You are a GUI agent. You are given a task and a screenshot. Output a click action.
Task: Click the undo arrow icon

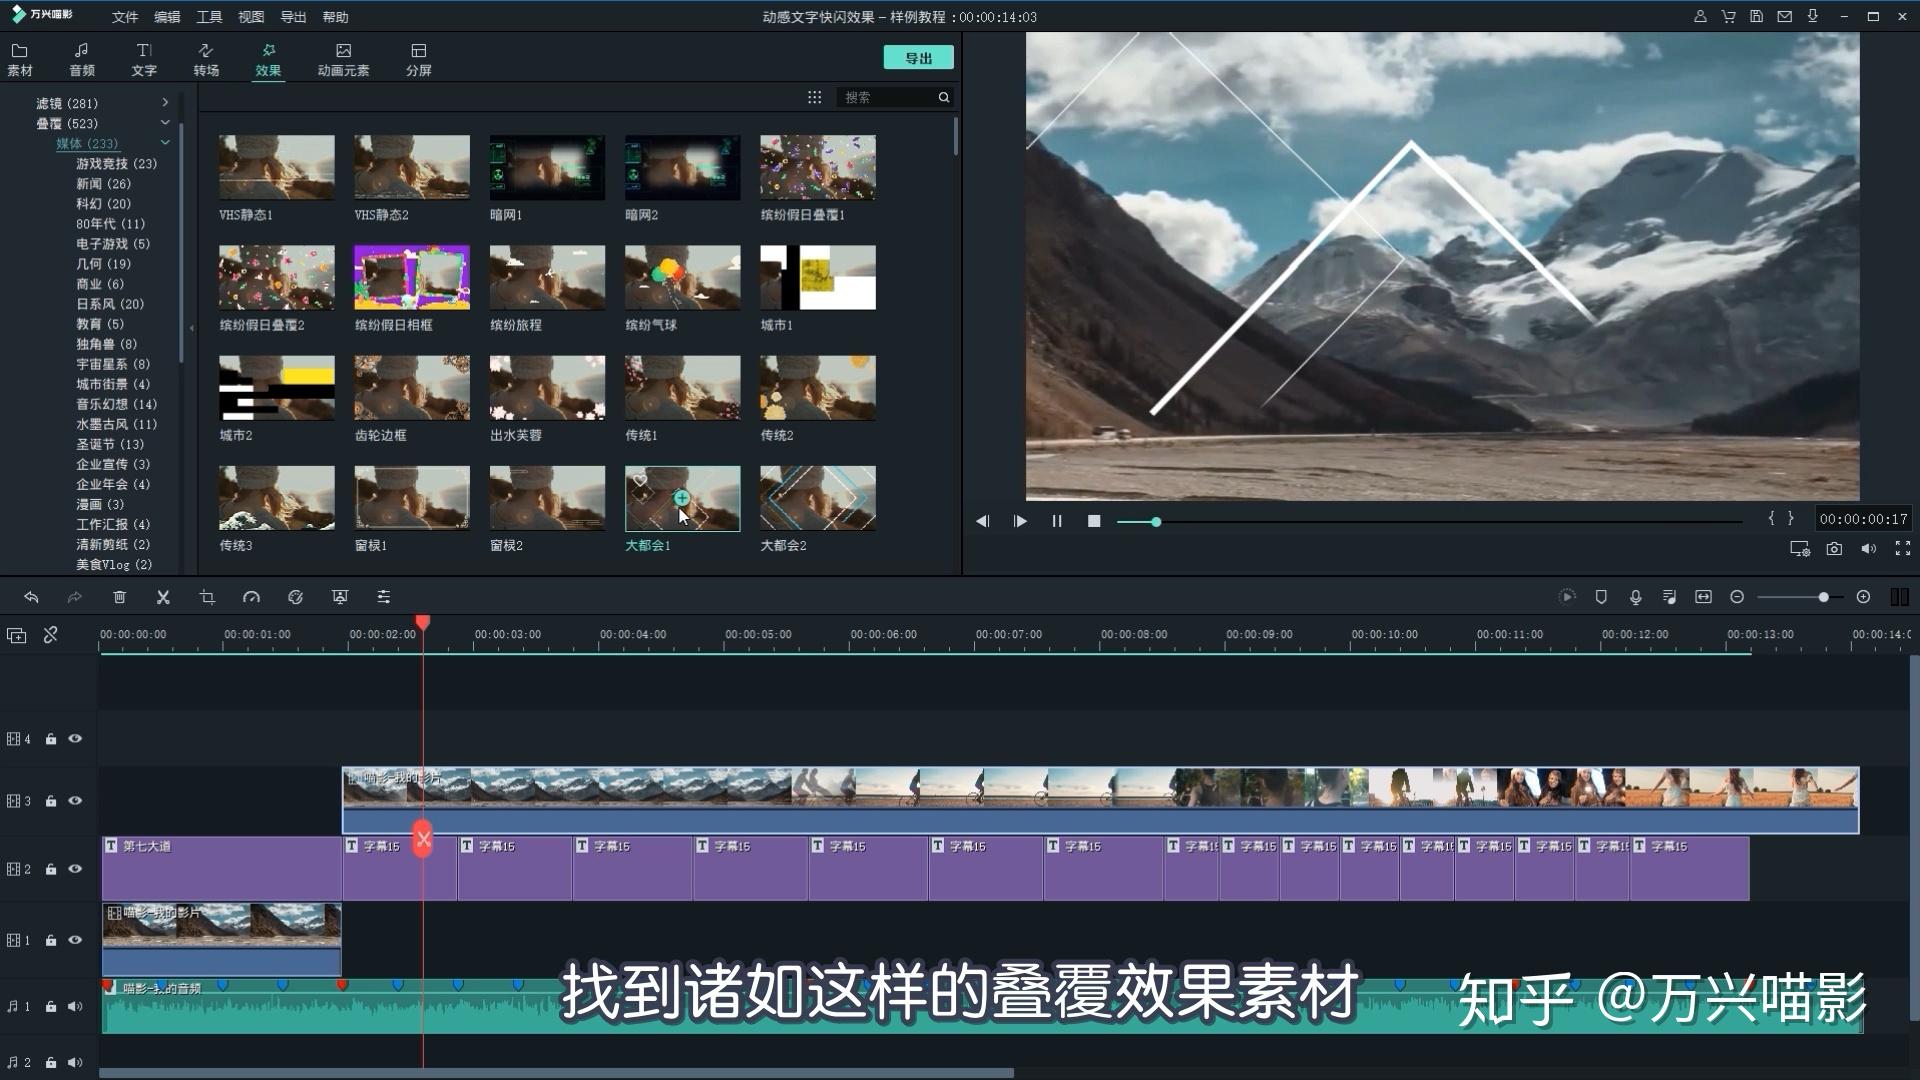pos(31,597)
